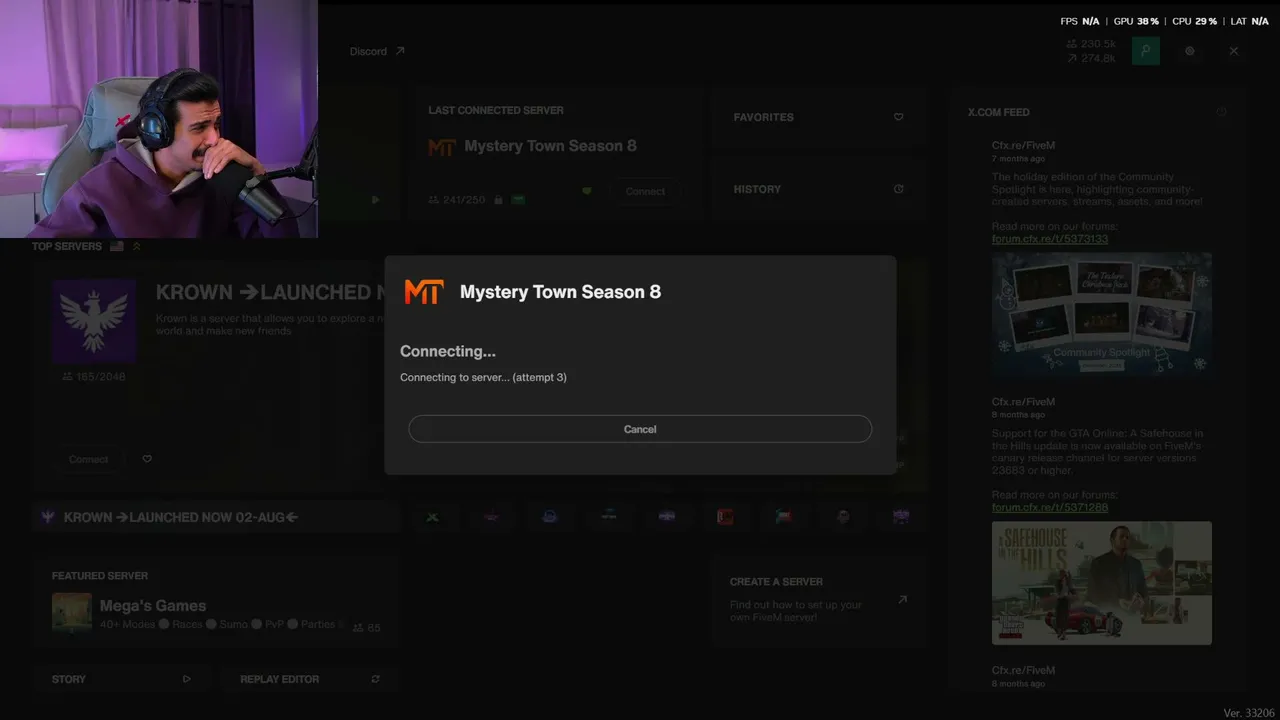Open the Safehouse in the Hills image

tap(1102, 583)
